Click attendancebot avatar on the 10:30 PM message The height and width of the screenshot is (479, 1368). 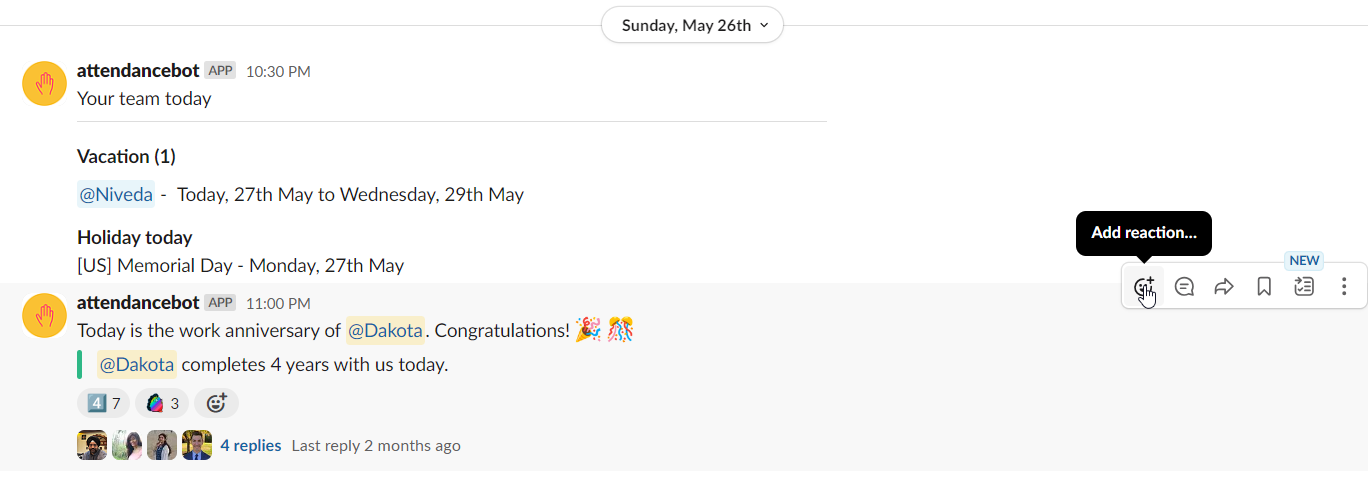45,84
